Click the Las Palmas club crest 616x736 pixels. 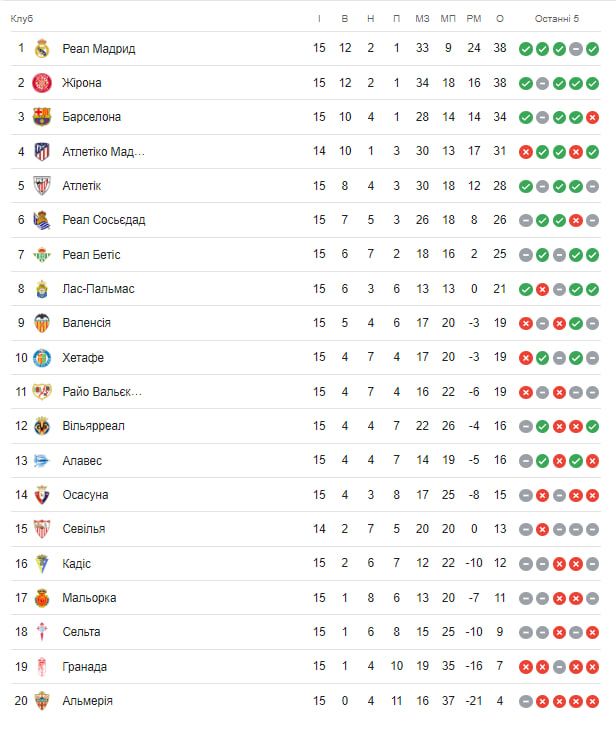click(x=41, y=289)
